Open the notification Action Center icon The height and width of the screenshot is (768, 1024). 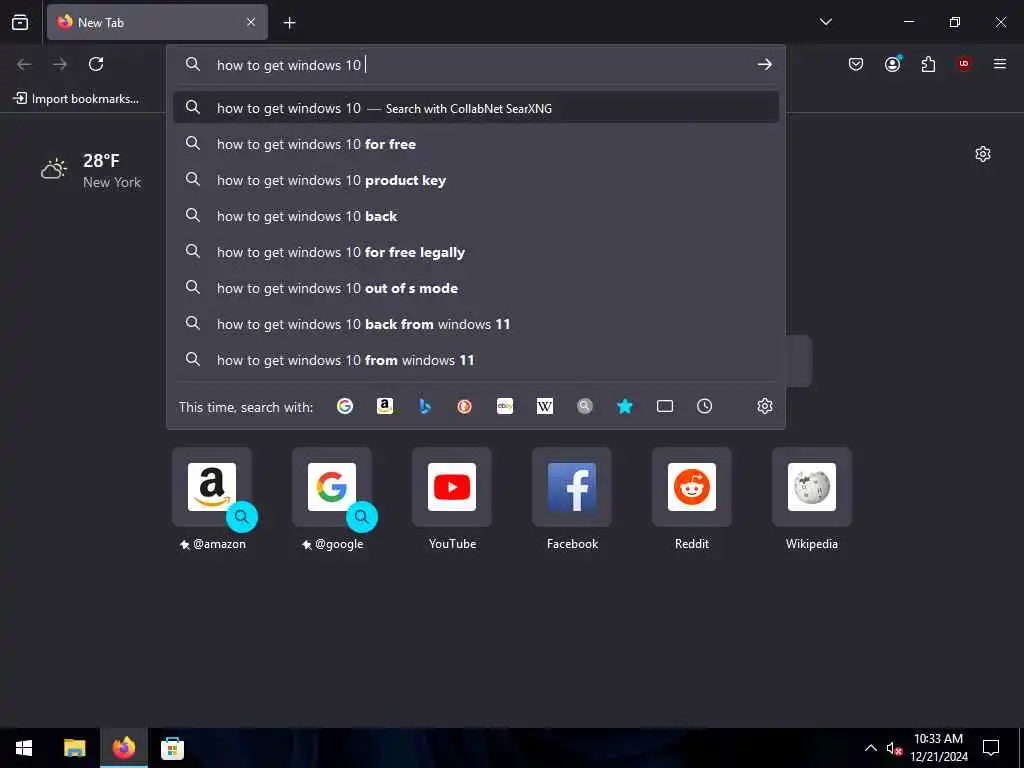tap(991, 748)
